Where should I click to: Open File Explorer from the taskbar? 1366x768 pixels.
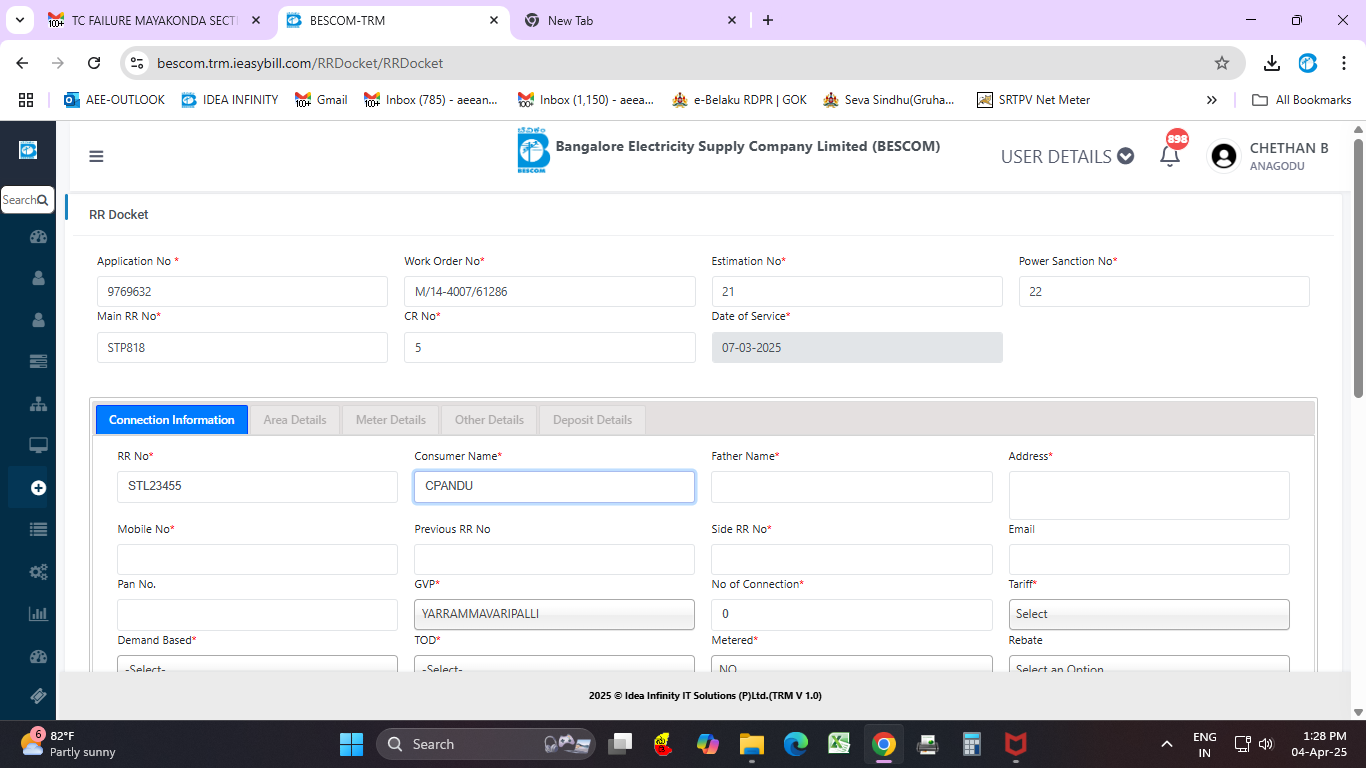point(751,744)
